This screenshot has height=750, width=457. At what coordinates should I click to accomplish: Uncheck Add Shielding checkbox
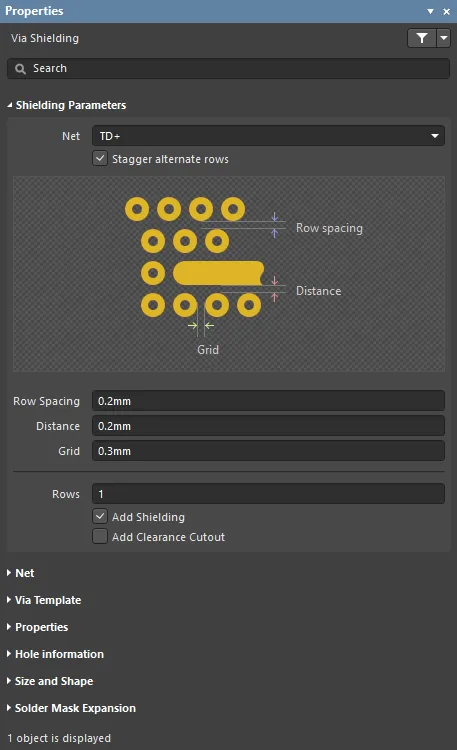[x=100, y=516]
